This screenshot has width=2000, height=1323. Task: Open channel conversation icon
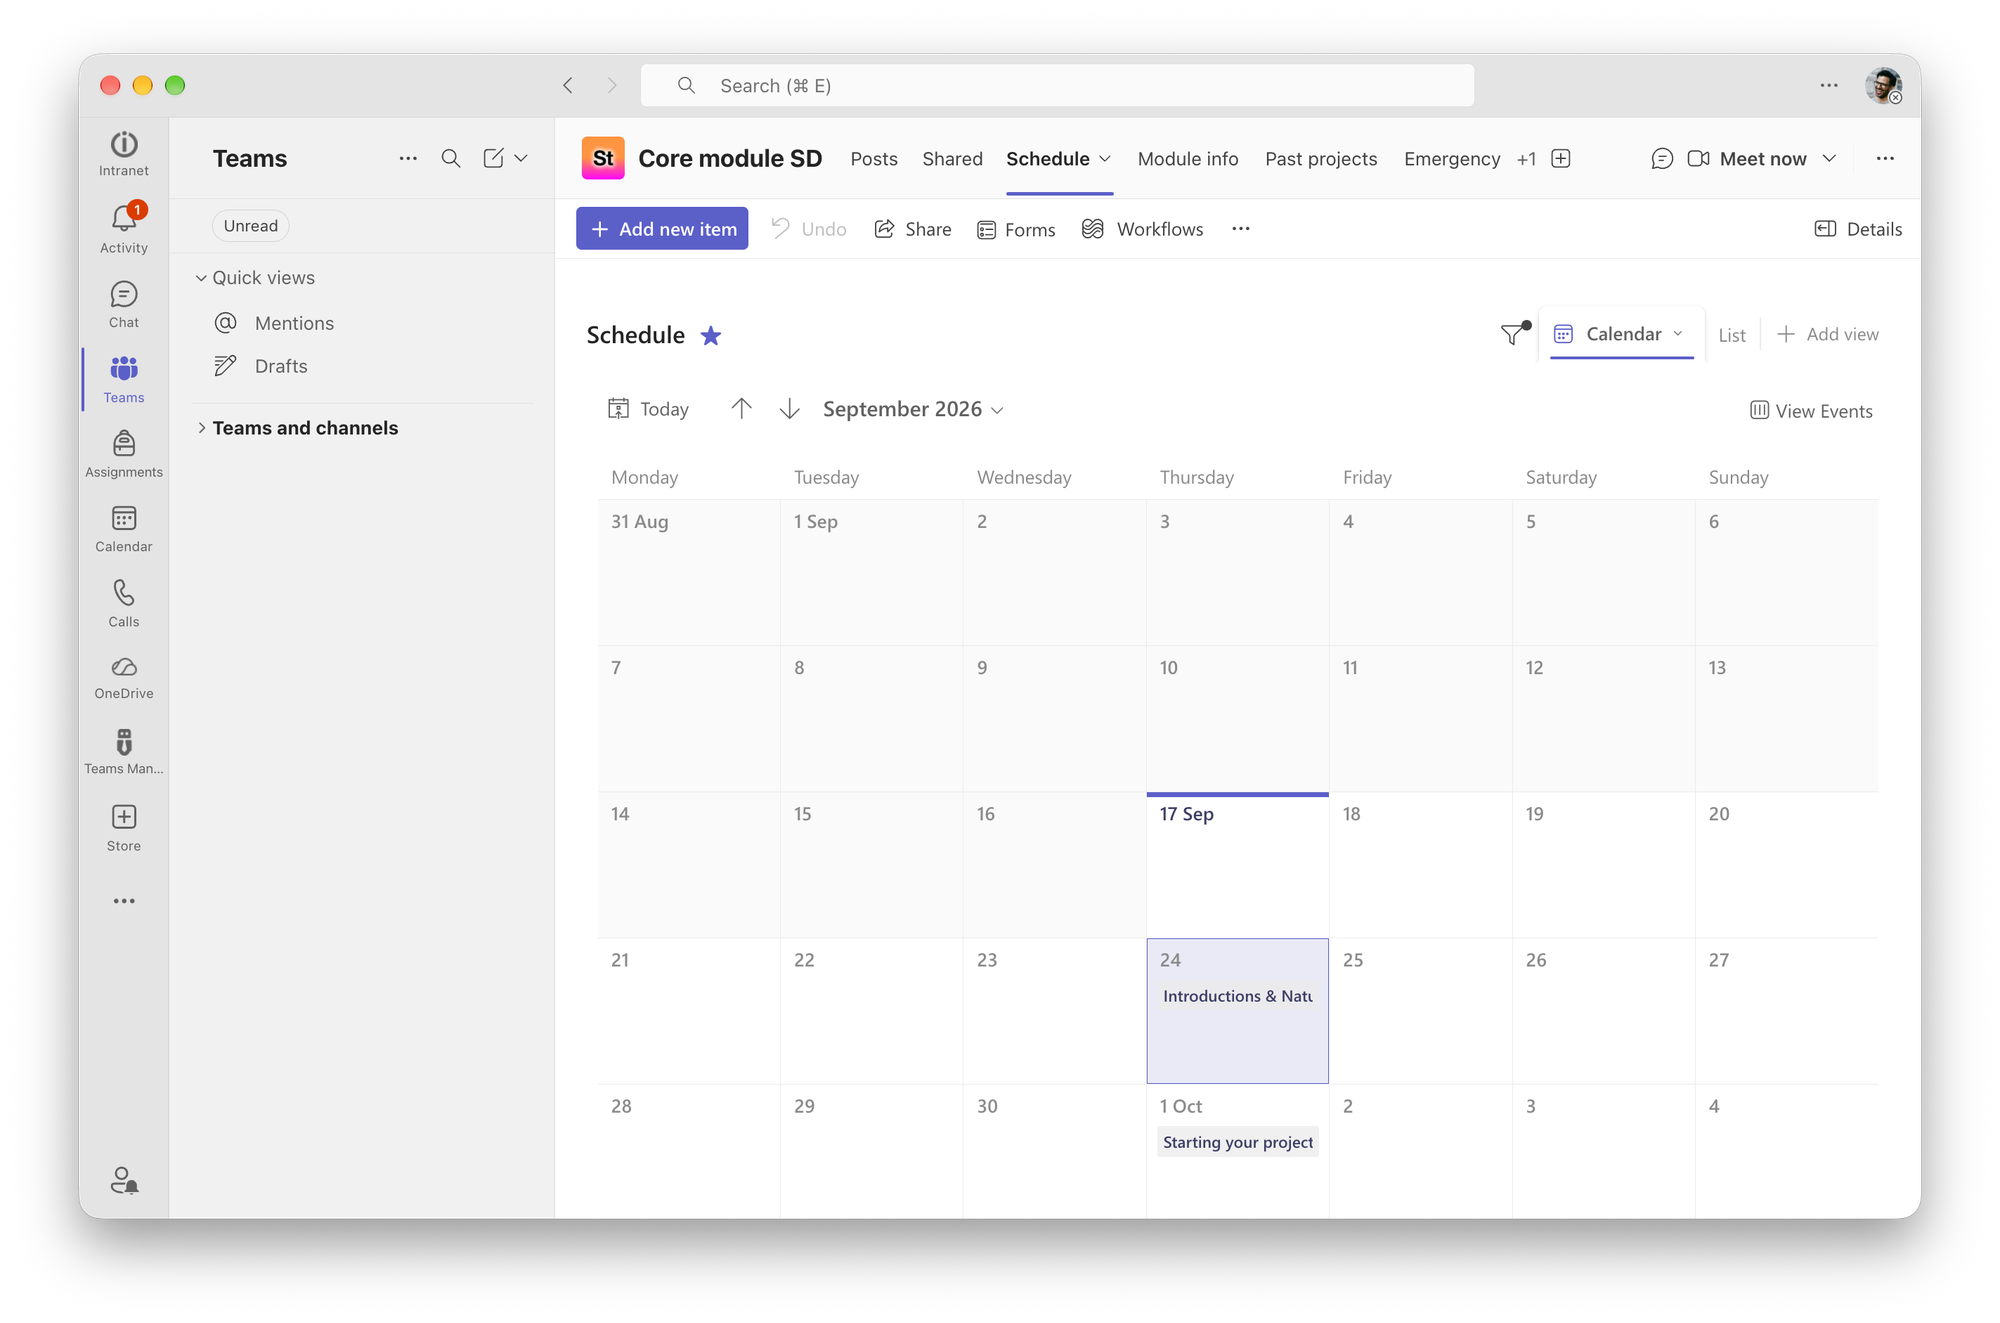point(1662,158)
